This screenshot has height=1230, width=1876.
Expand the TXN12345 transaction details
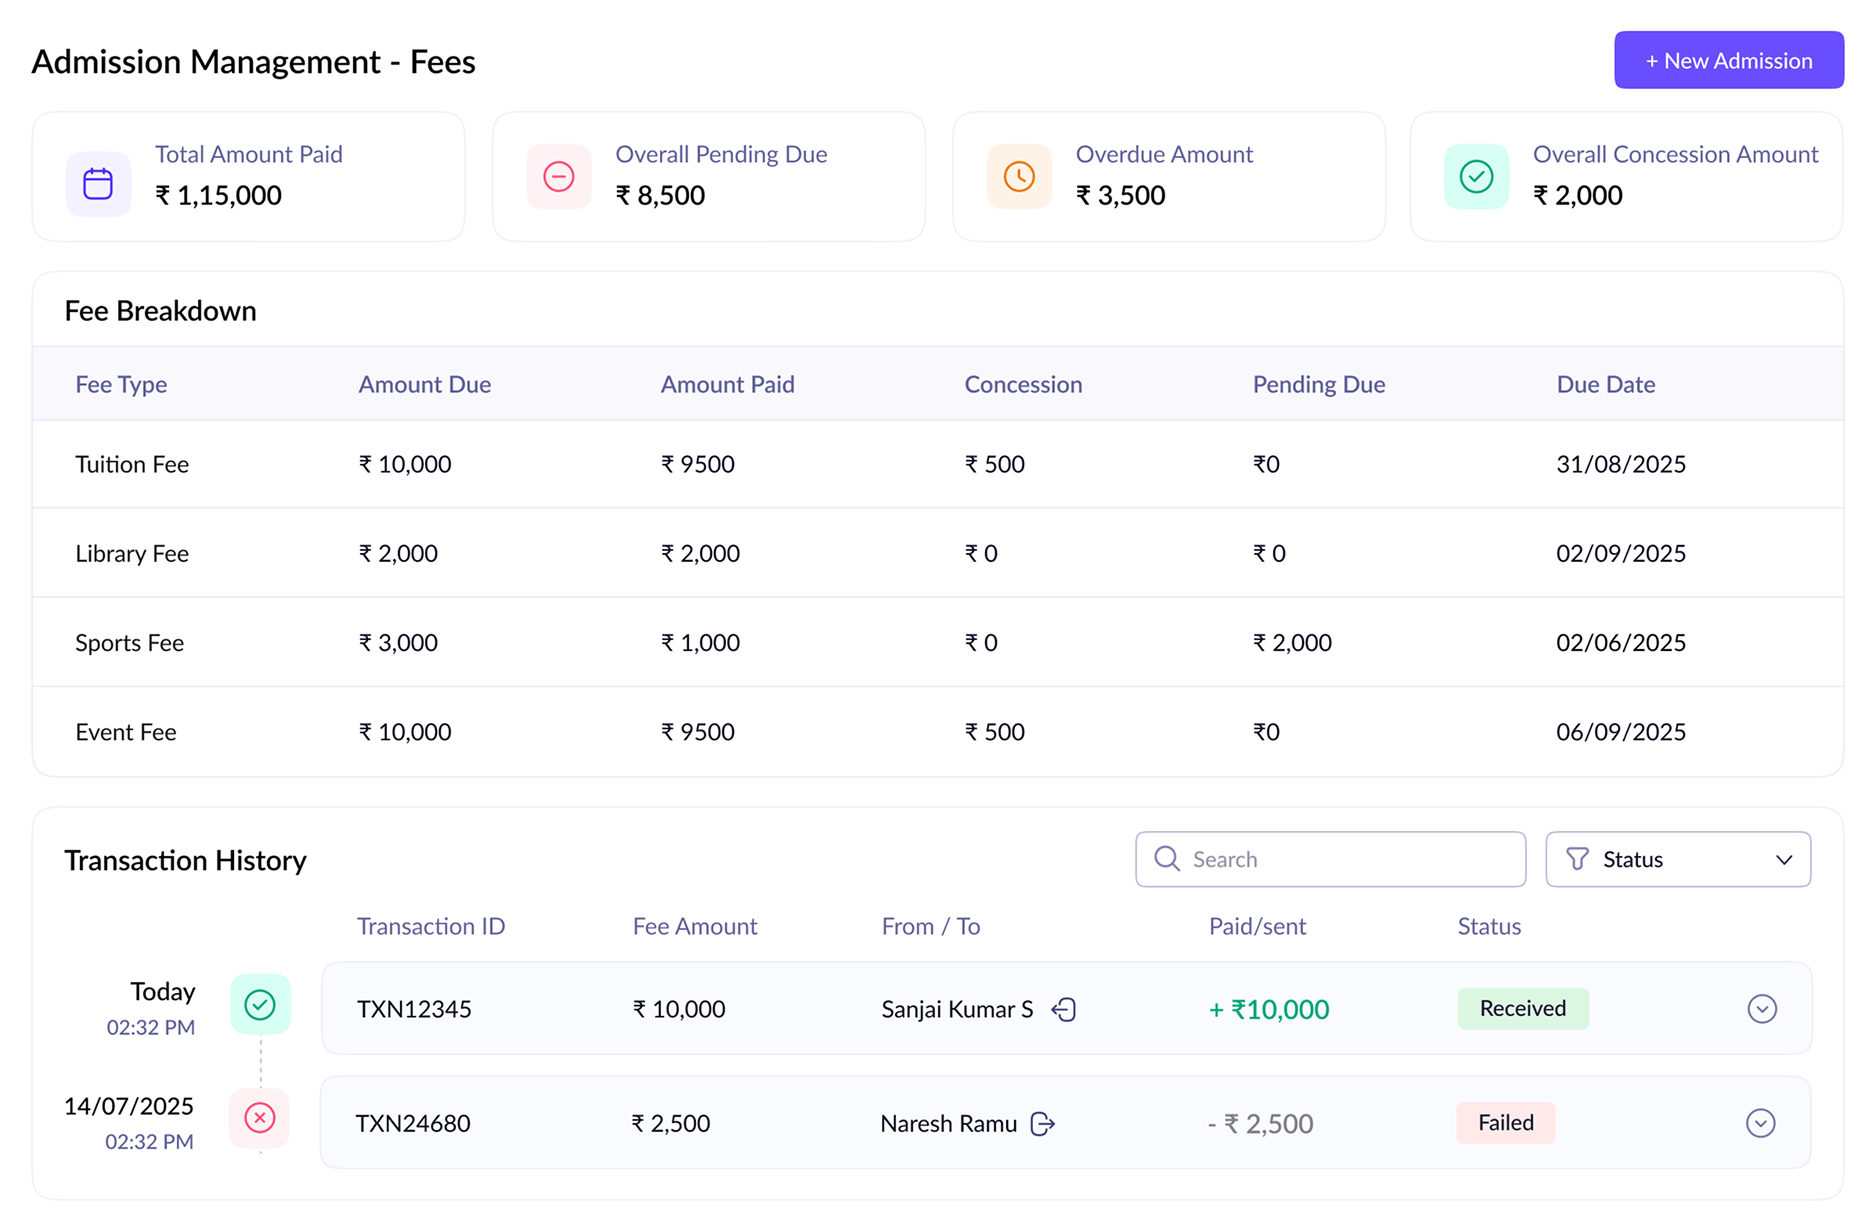[x=1761, y=1009]
